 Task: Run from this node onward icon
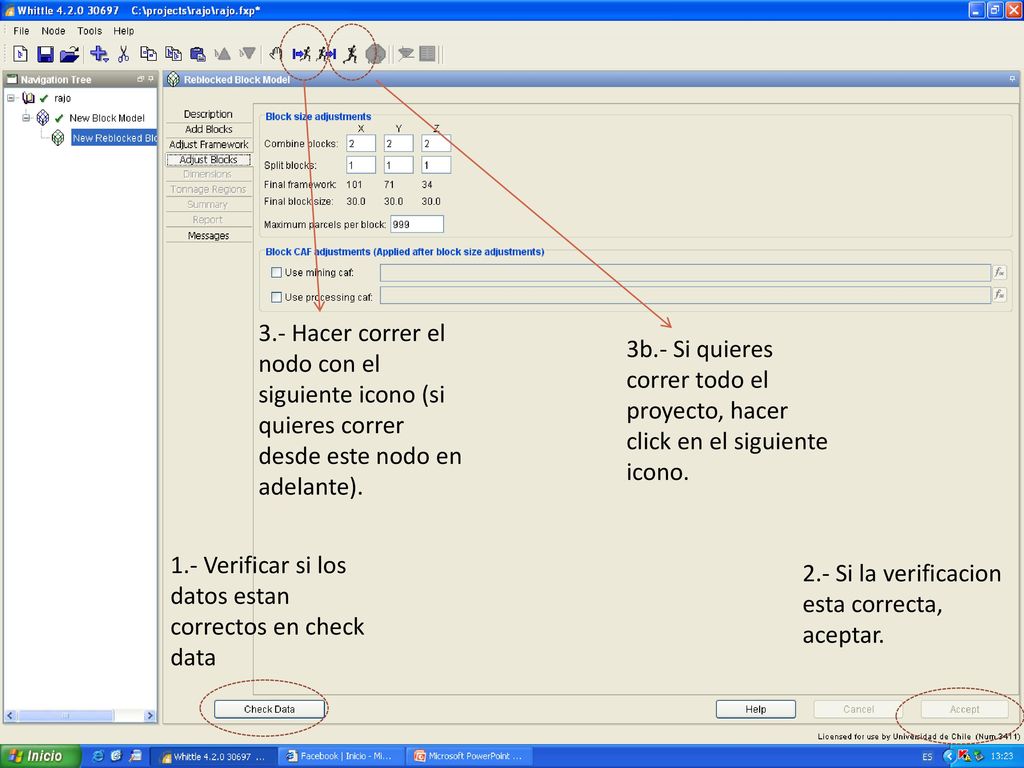(x=302, y=54)
